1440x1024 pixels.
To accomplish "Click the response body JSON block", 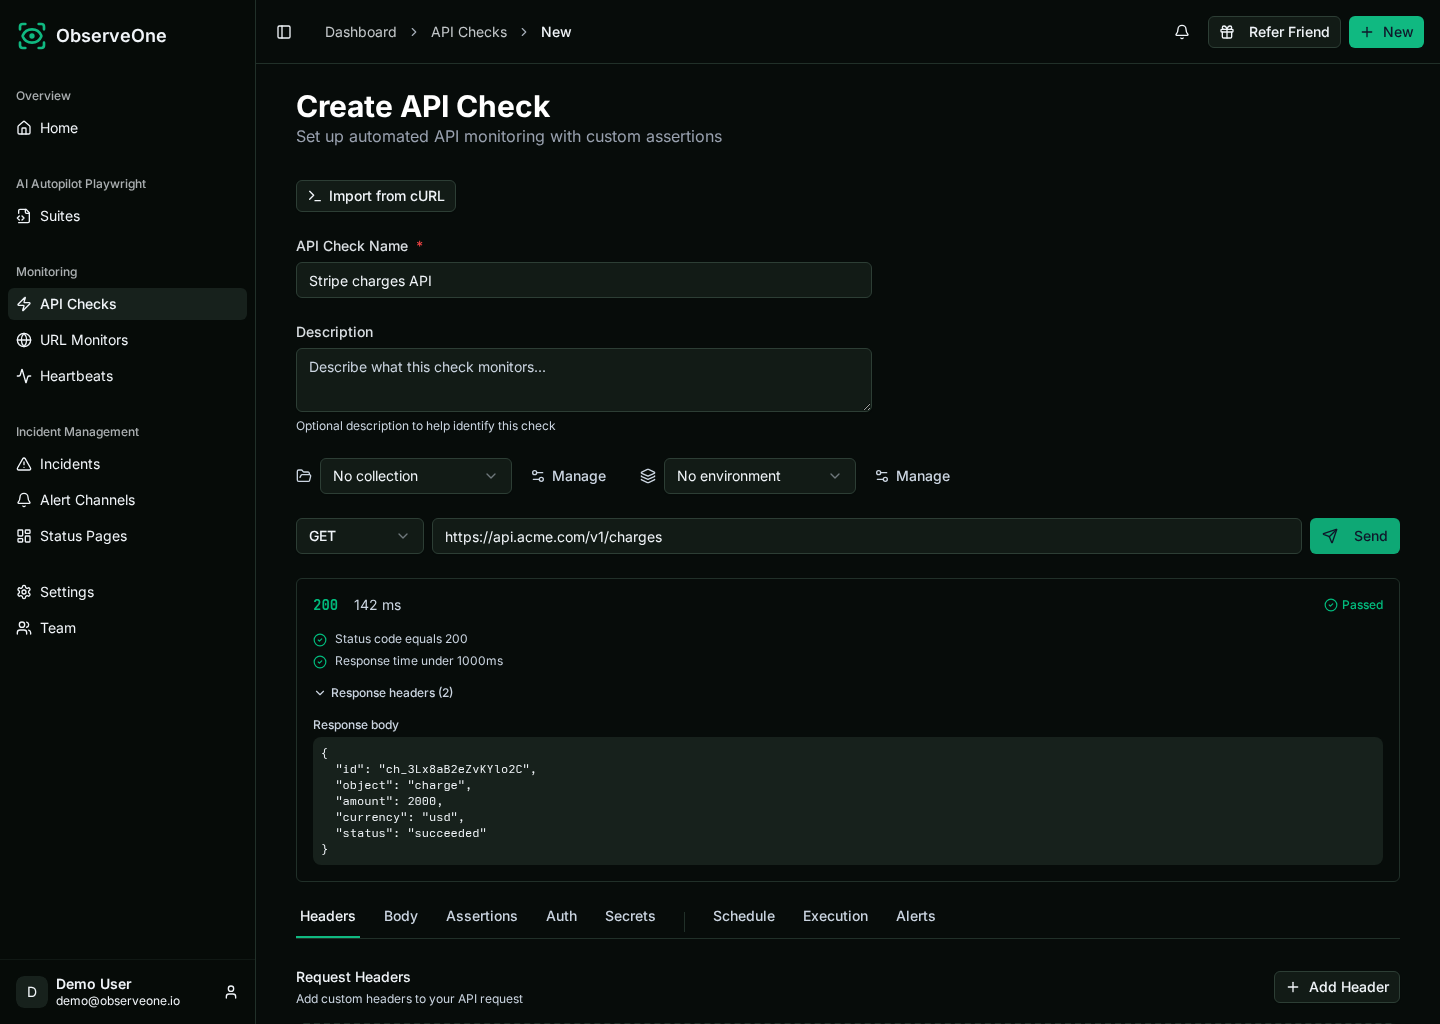I will [848, 801].
